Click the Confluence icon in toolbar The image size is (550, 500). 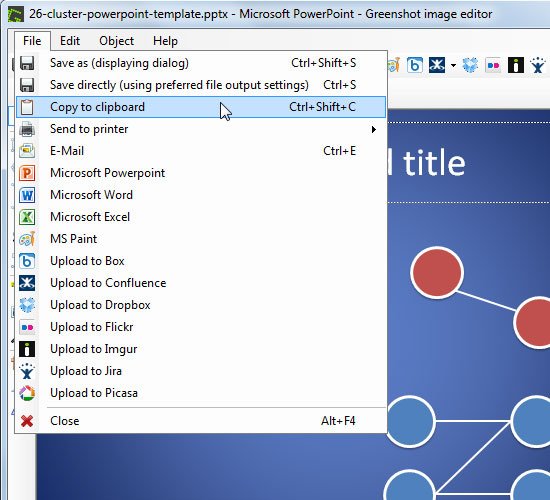tap(437, 65)
